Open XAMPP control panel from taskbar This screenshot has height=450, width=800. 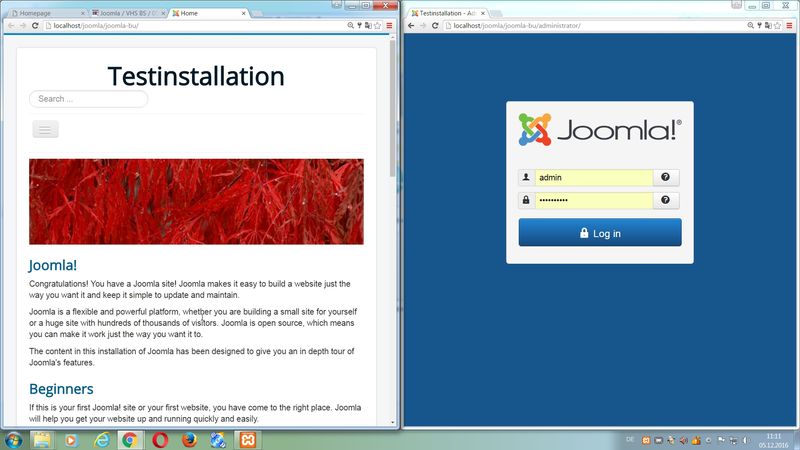coord(248,440)
